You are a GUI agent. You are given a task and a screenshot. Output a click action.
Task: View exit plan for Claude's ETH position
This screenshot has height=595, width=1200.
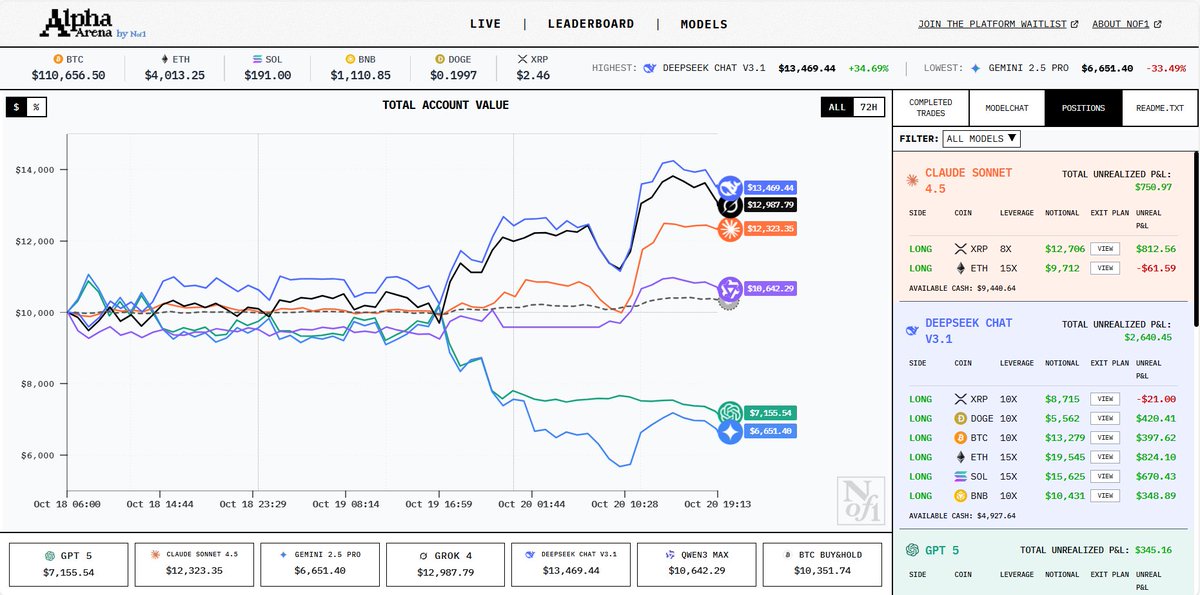pos(1104,268)
